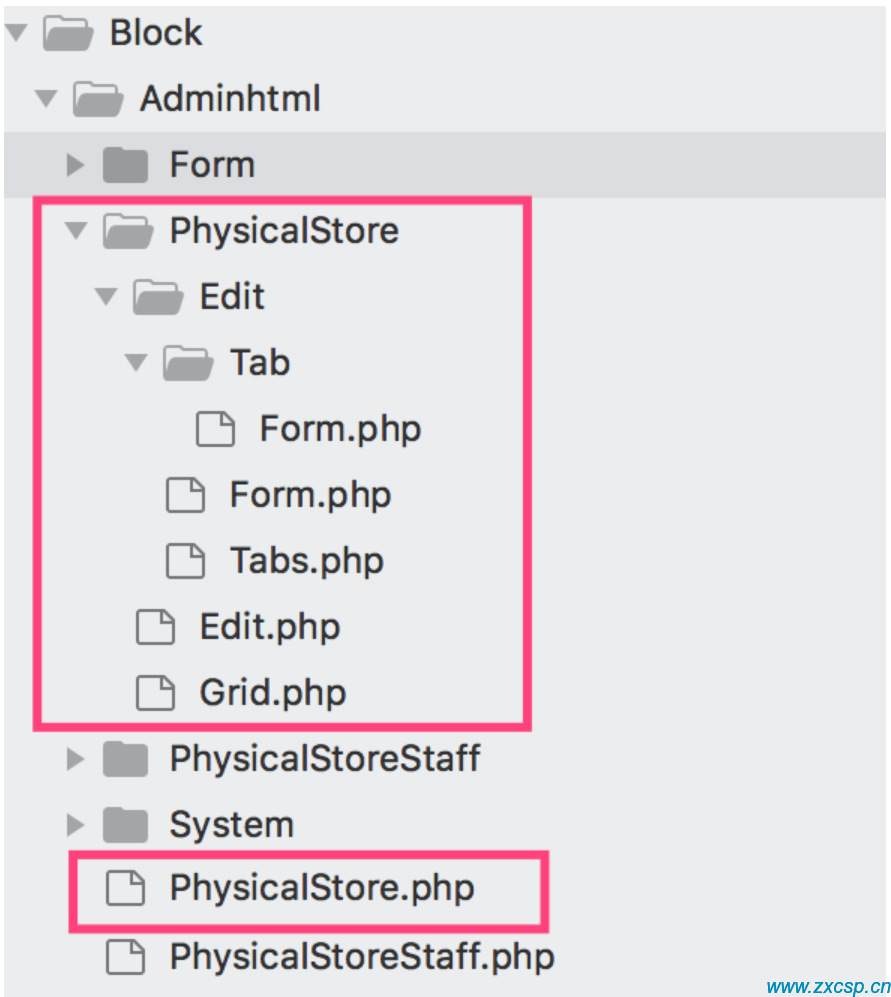Collapse the PhysicalStore folder arrow
The height and width of the screenshot is (997, 891).
[76, 231]
